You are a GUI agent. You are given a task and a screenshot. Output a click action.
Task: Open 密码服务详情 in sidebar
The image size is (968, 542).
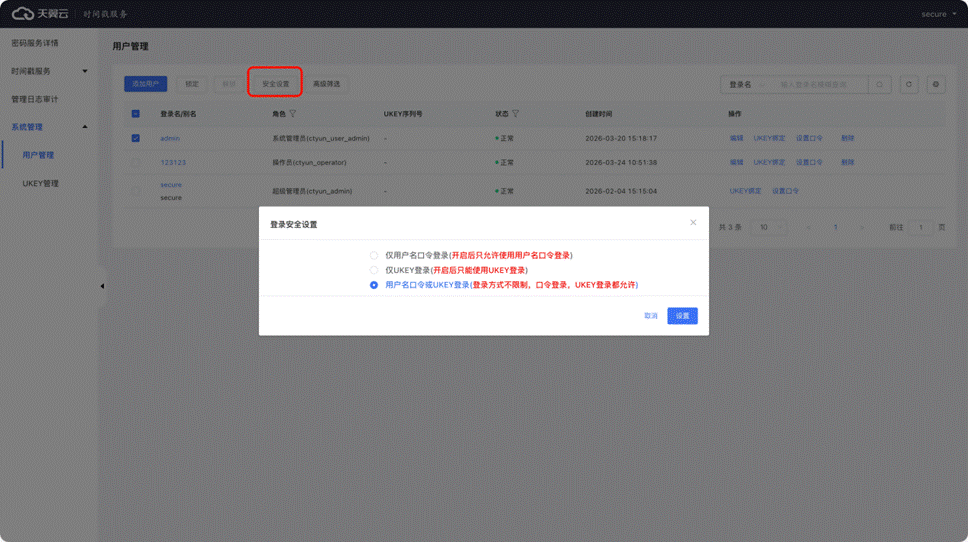[35, 43]
